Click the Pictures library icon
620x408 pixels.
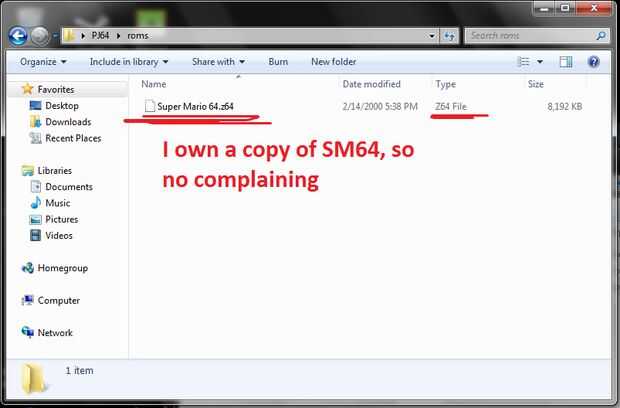click(35, 219)
